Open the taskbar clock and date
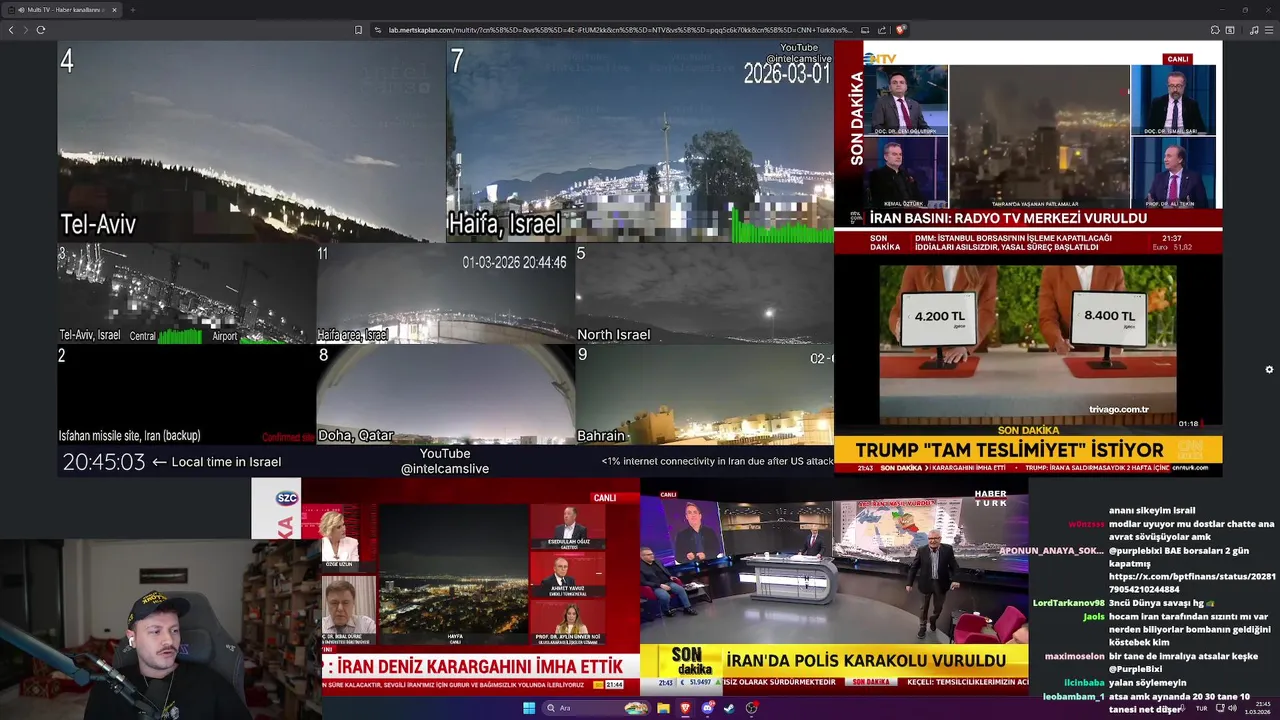Image resolution: width=1280 pixels, height=720 pixels. click(x=1258, y=708)
